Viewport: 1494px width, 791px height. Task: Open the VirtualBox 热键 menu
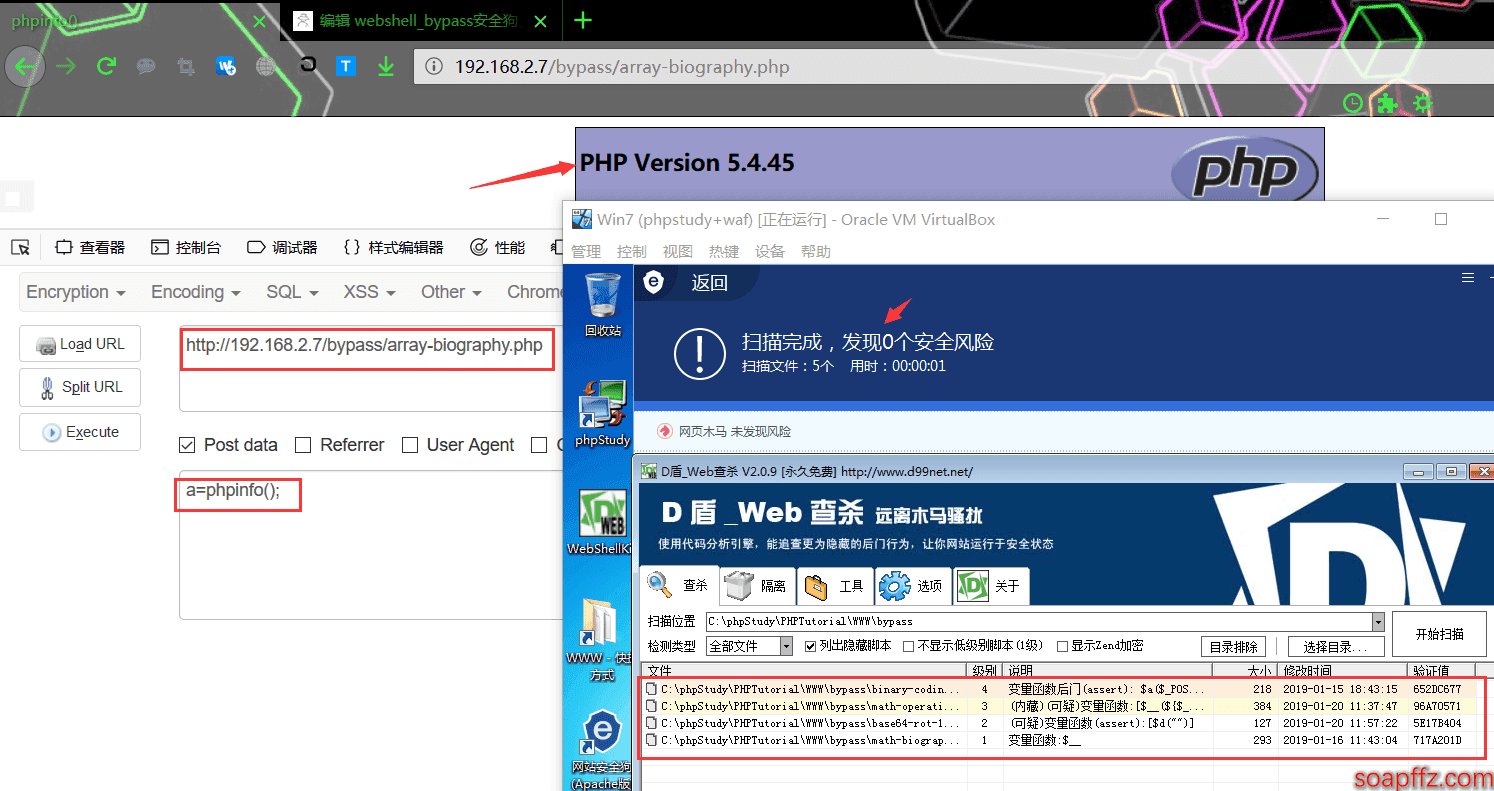pyautogui.click(x=724, y=251)
